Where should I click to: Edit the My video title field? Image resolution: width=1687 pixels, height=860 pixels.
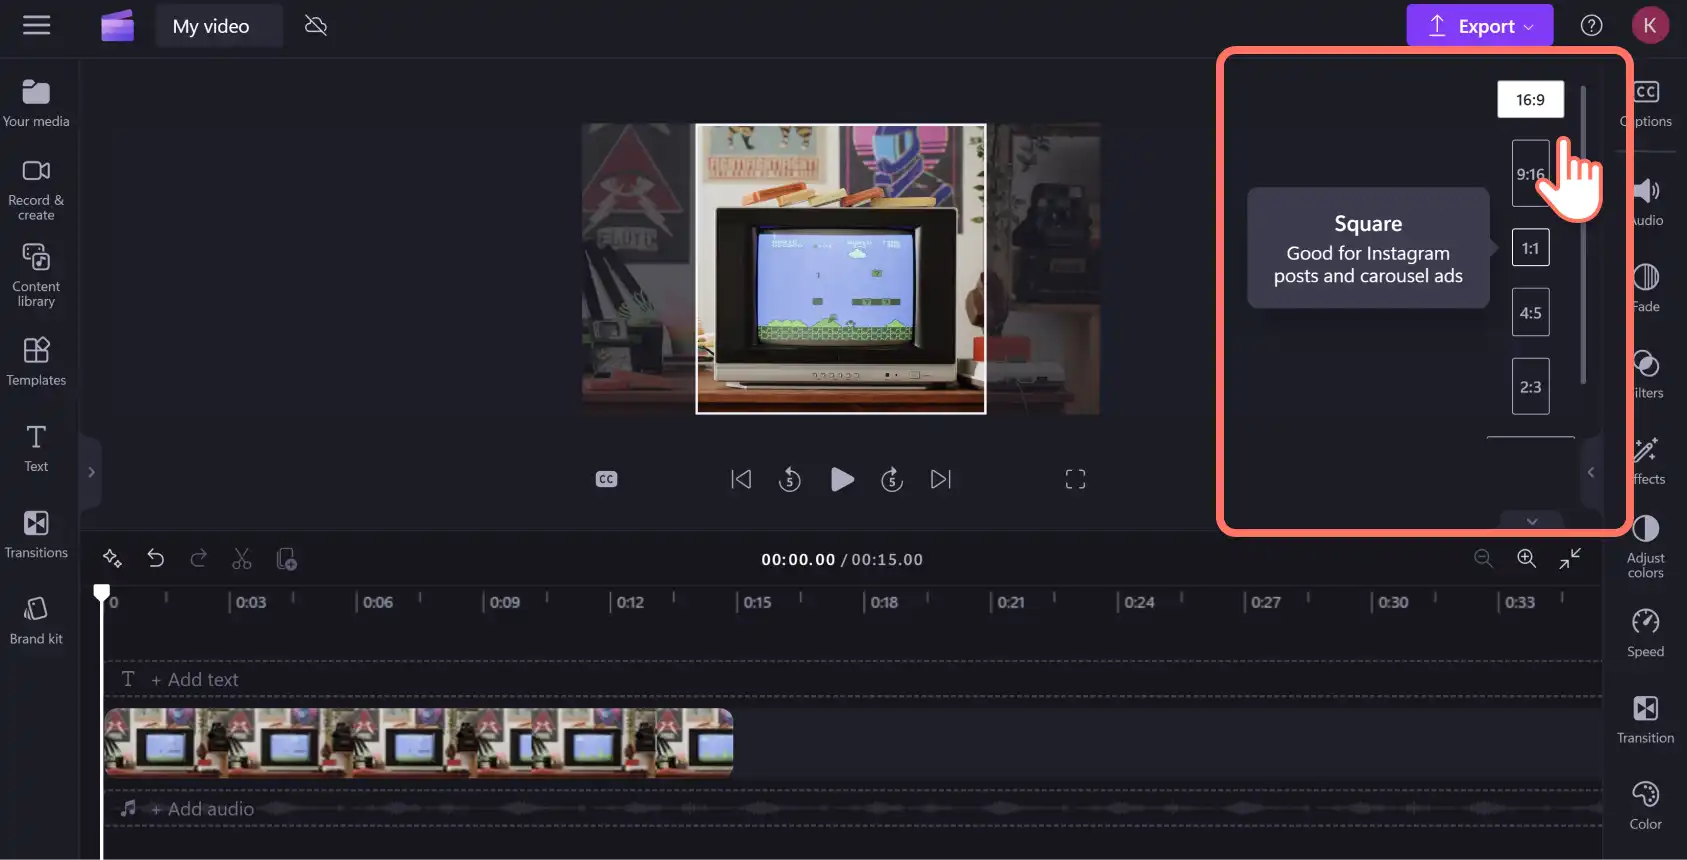[219, 26]
